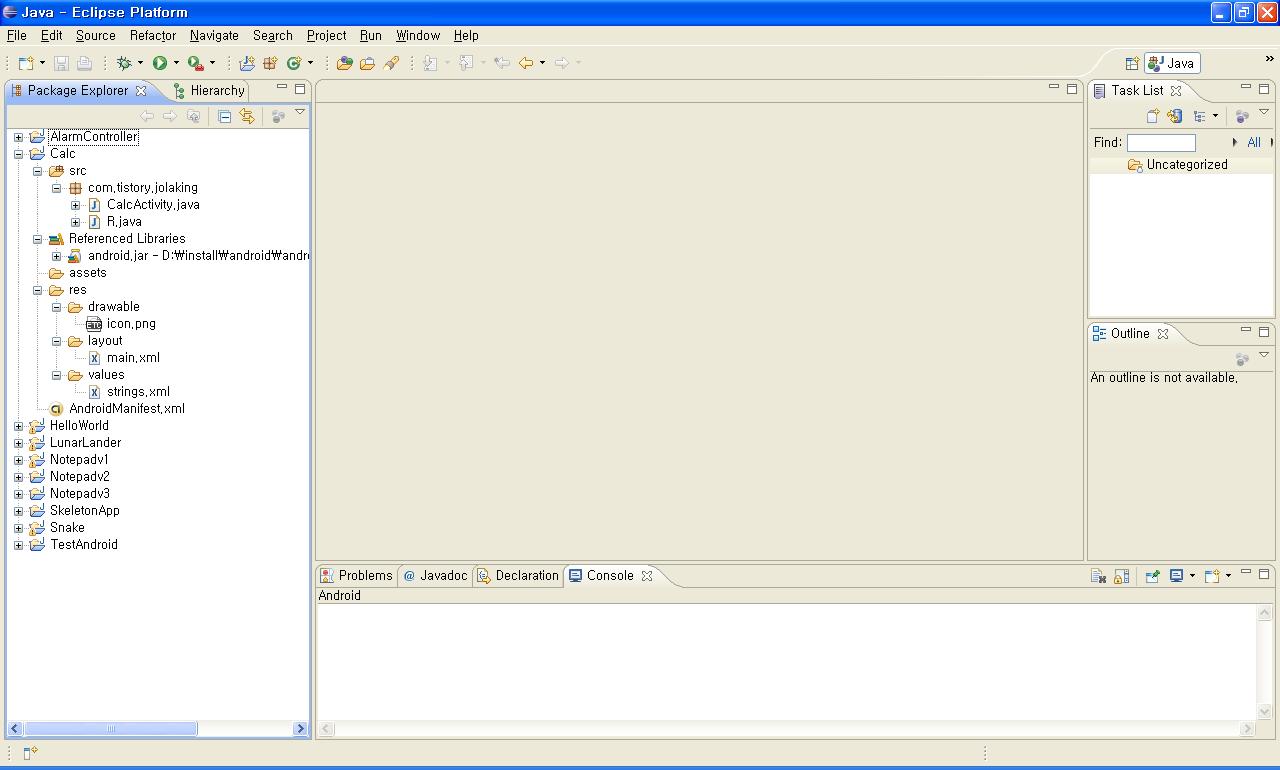
Task: Click the Eclipse icon in title bar
Action: [x=11, y=12]
